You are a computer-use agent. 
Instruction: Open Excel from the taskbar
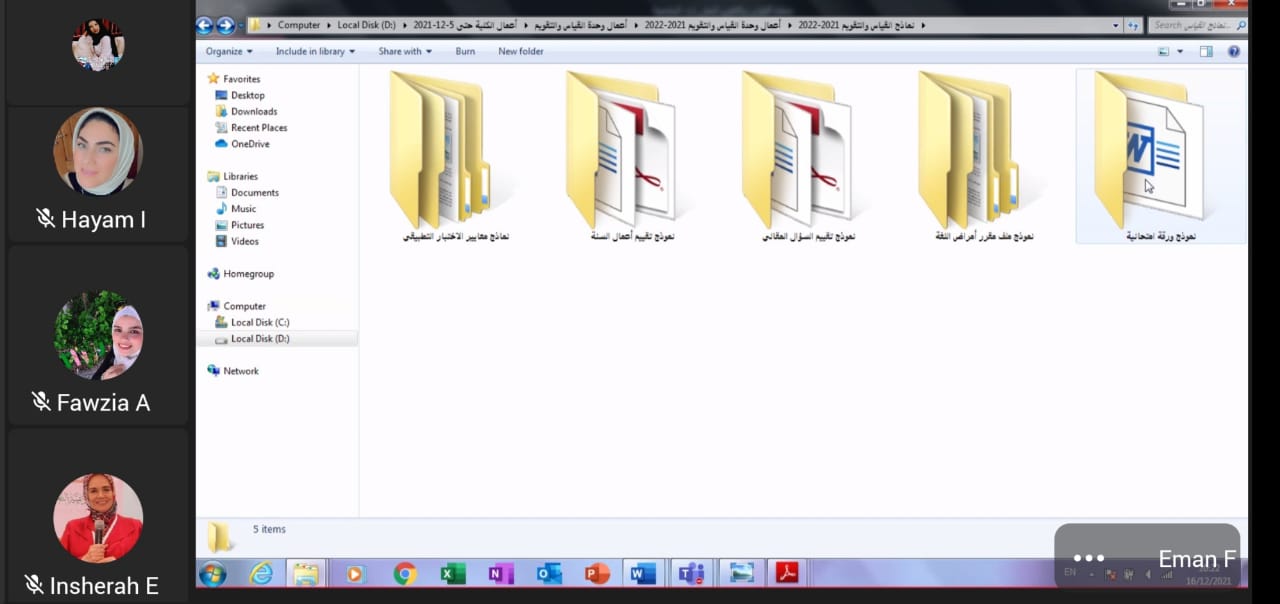(x=453, y=573)
